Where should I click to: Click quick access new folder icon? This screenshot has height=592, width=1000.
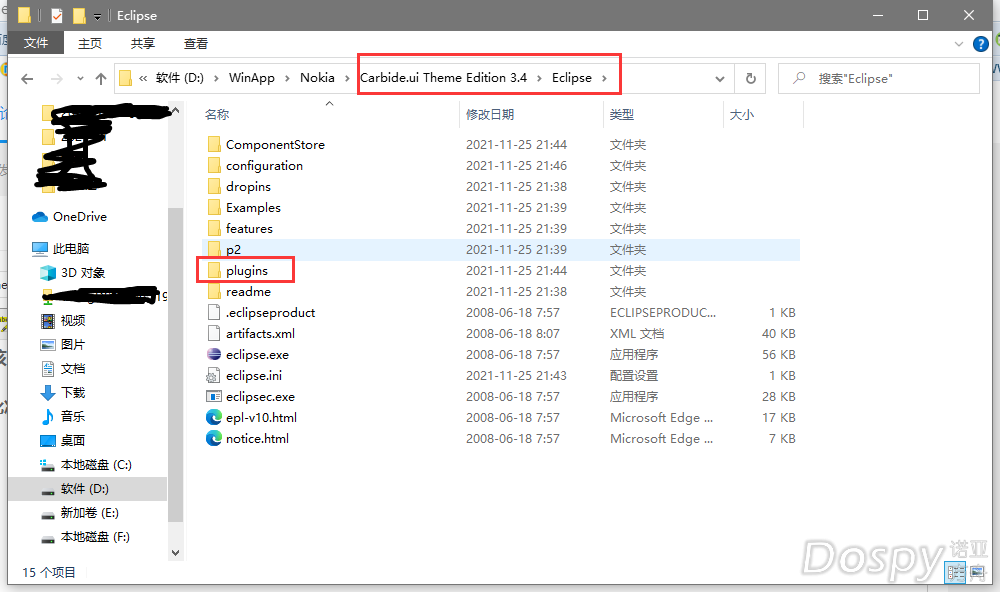[x=79, y=15]
